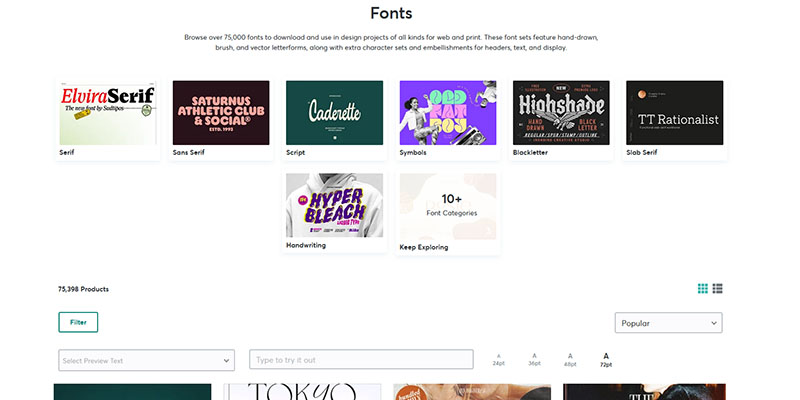The height and width of the screenshot is (400, 800).
Task: Click the 'Type to try it out' field
Action: click(x=361, y=360)
